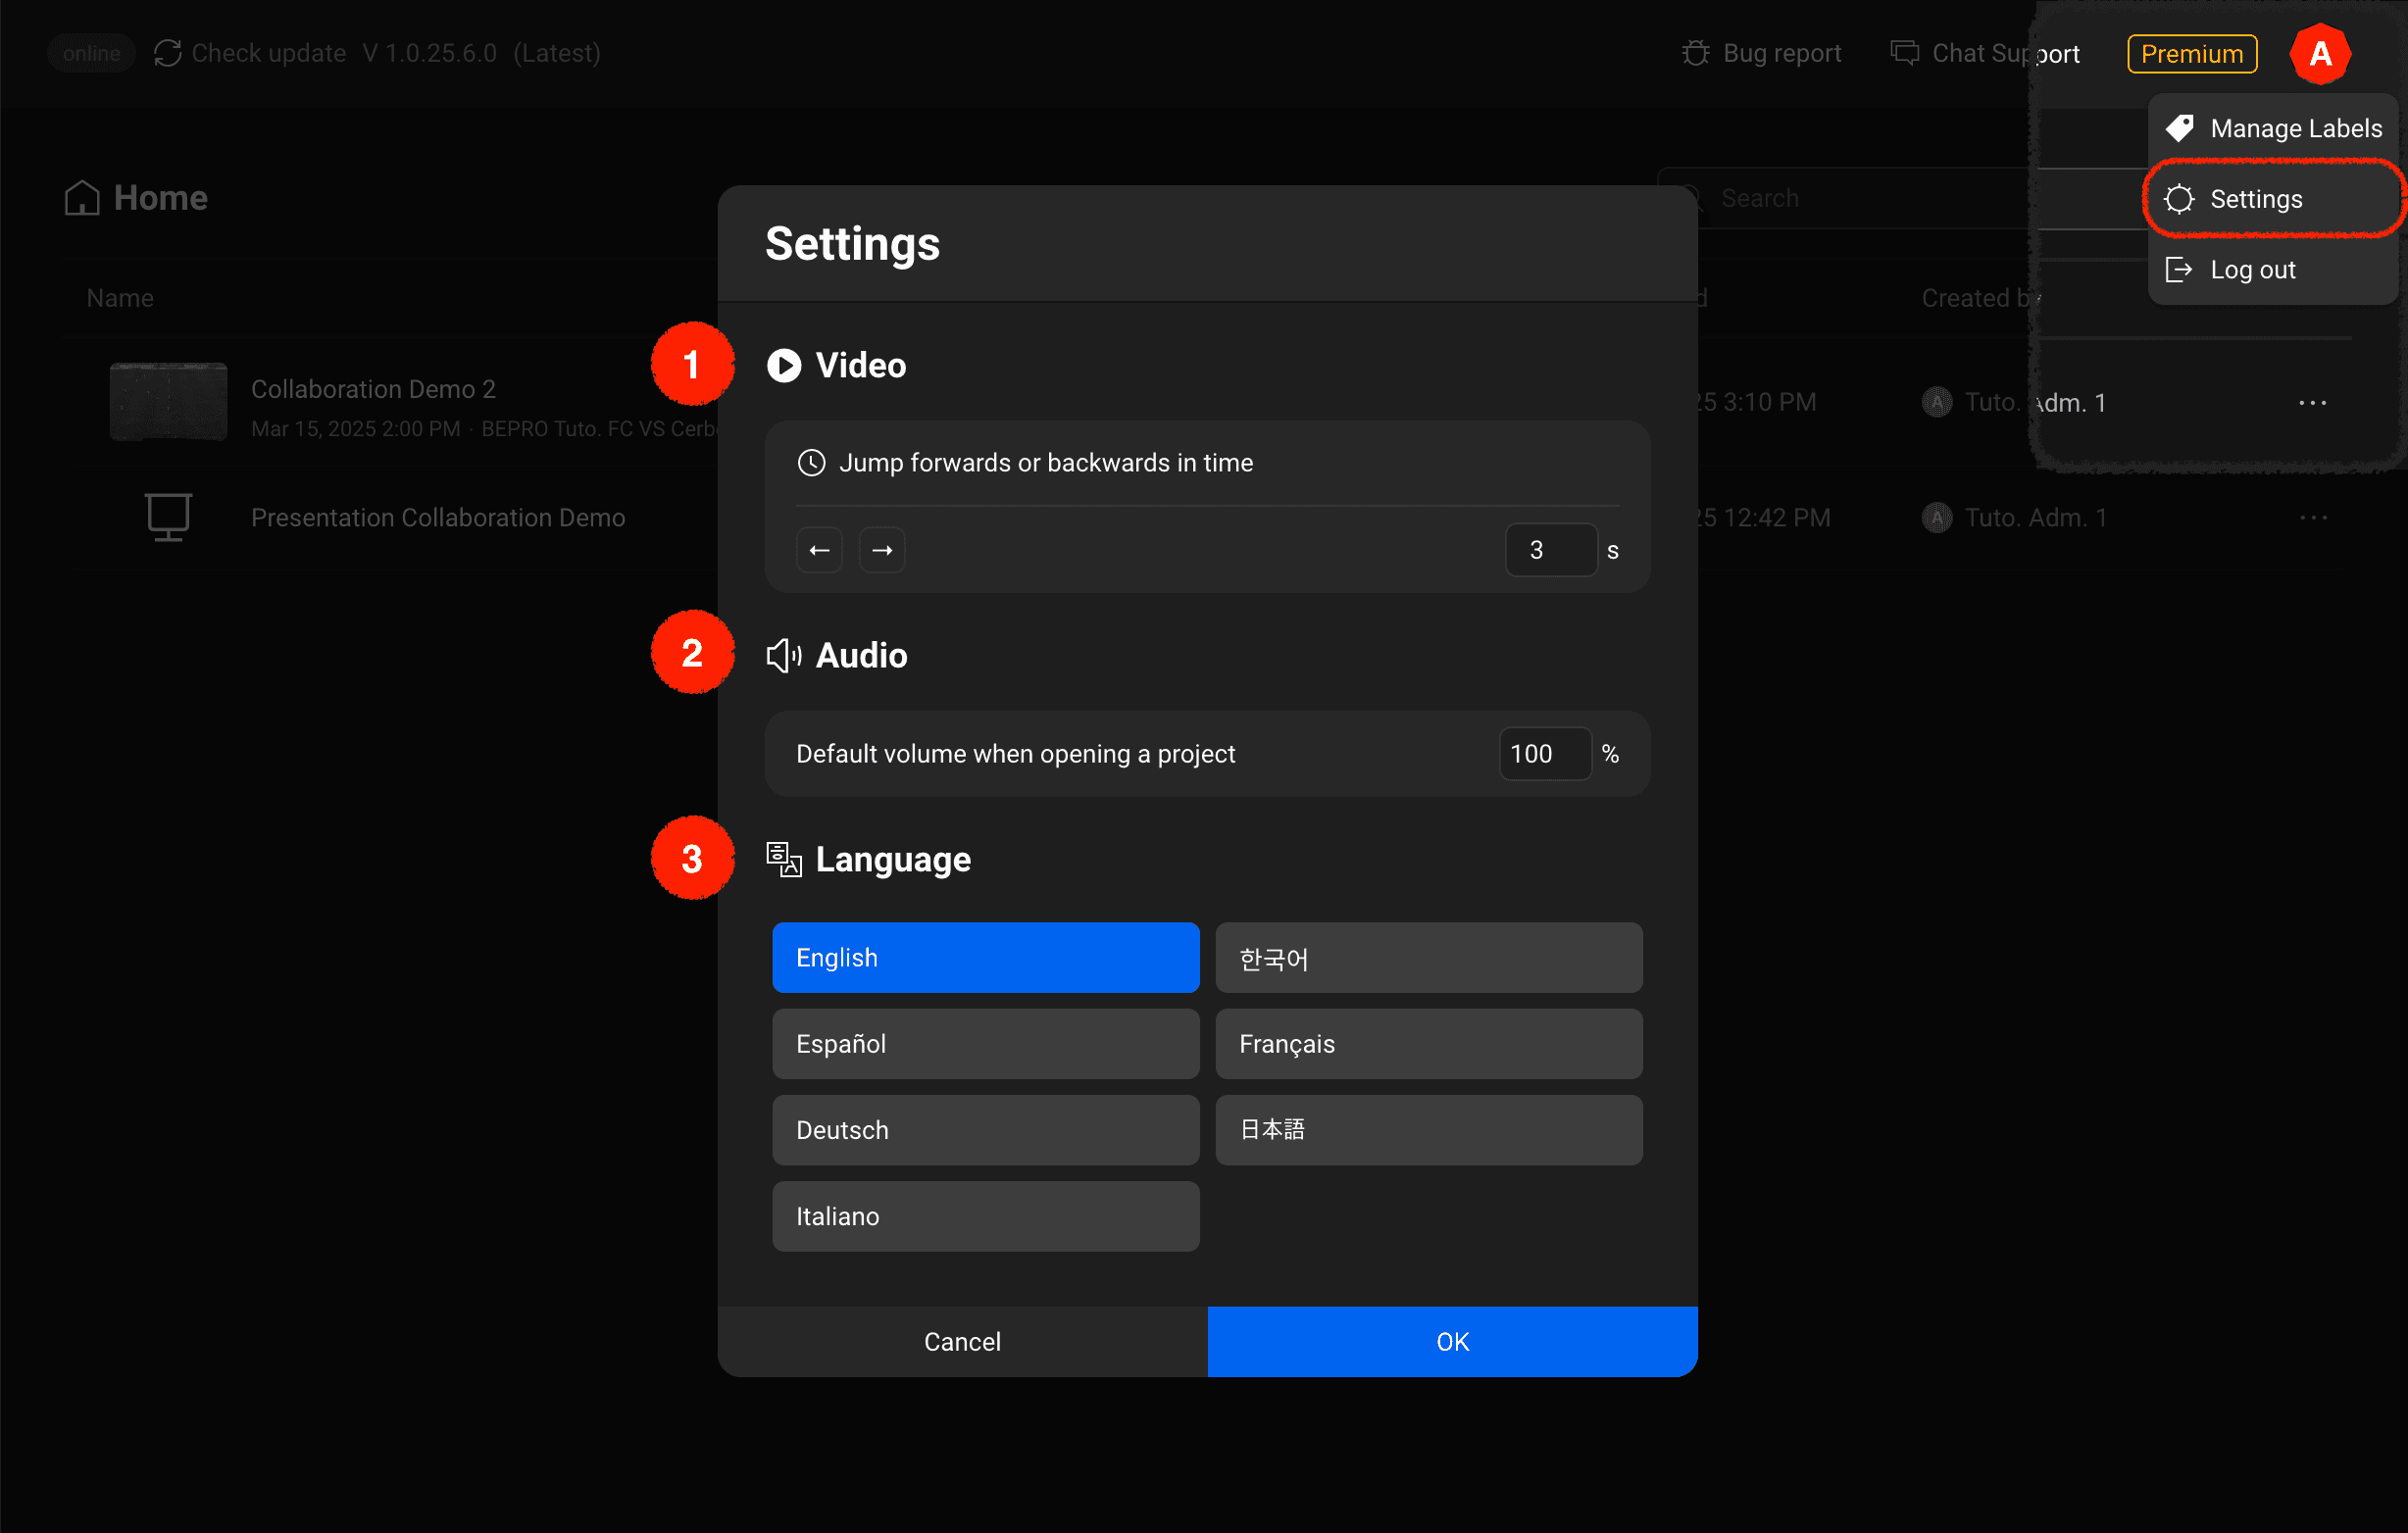Select Español language option

click(x=985, y=1044)
